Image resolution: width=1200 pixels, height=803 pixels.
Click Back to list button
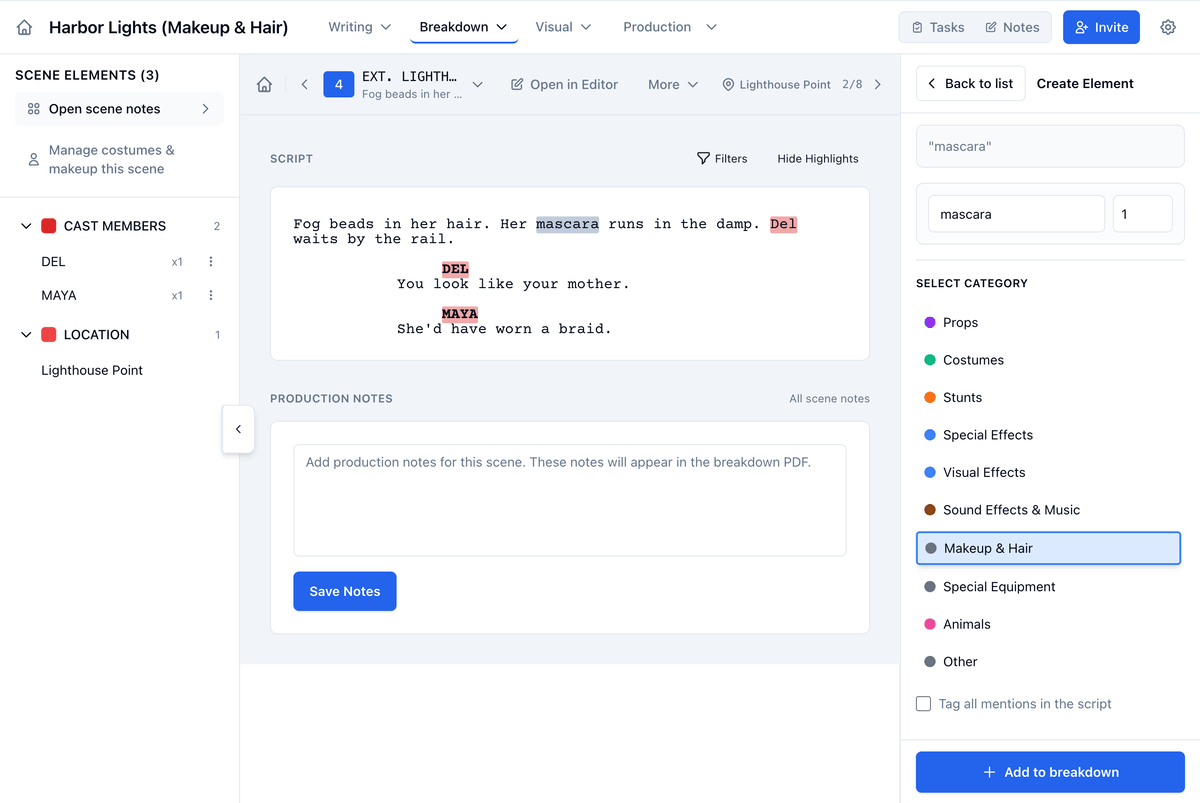(969, 84)
